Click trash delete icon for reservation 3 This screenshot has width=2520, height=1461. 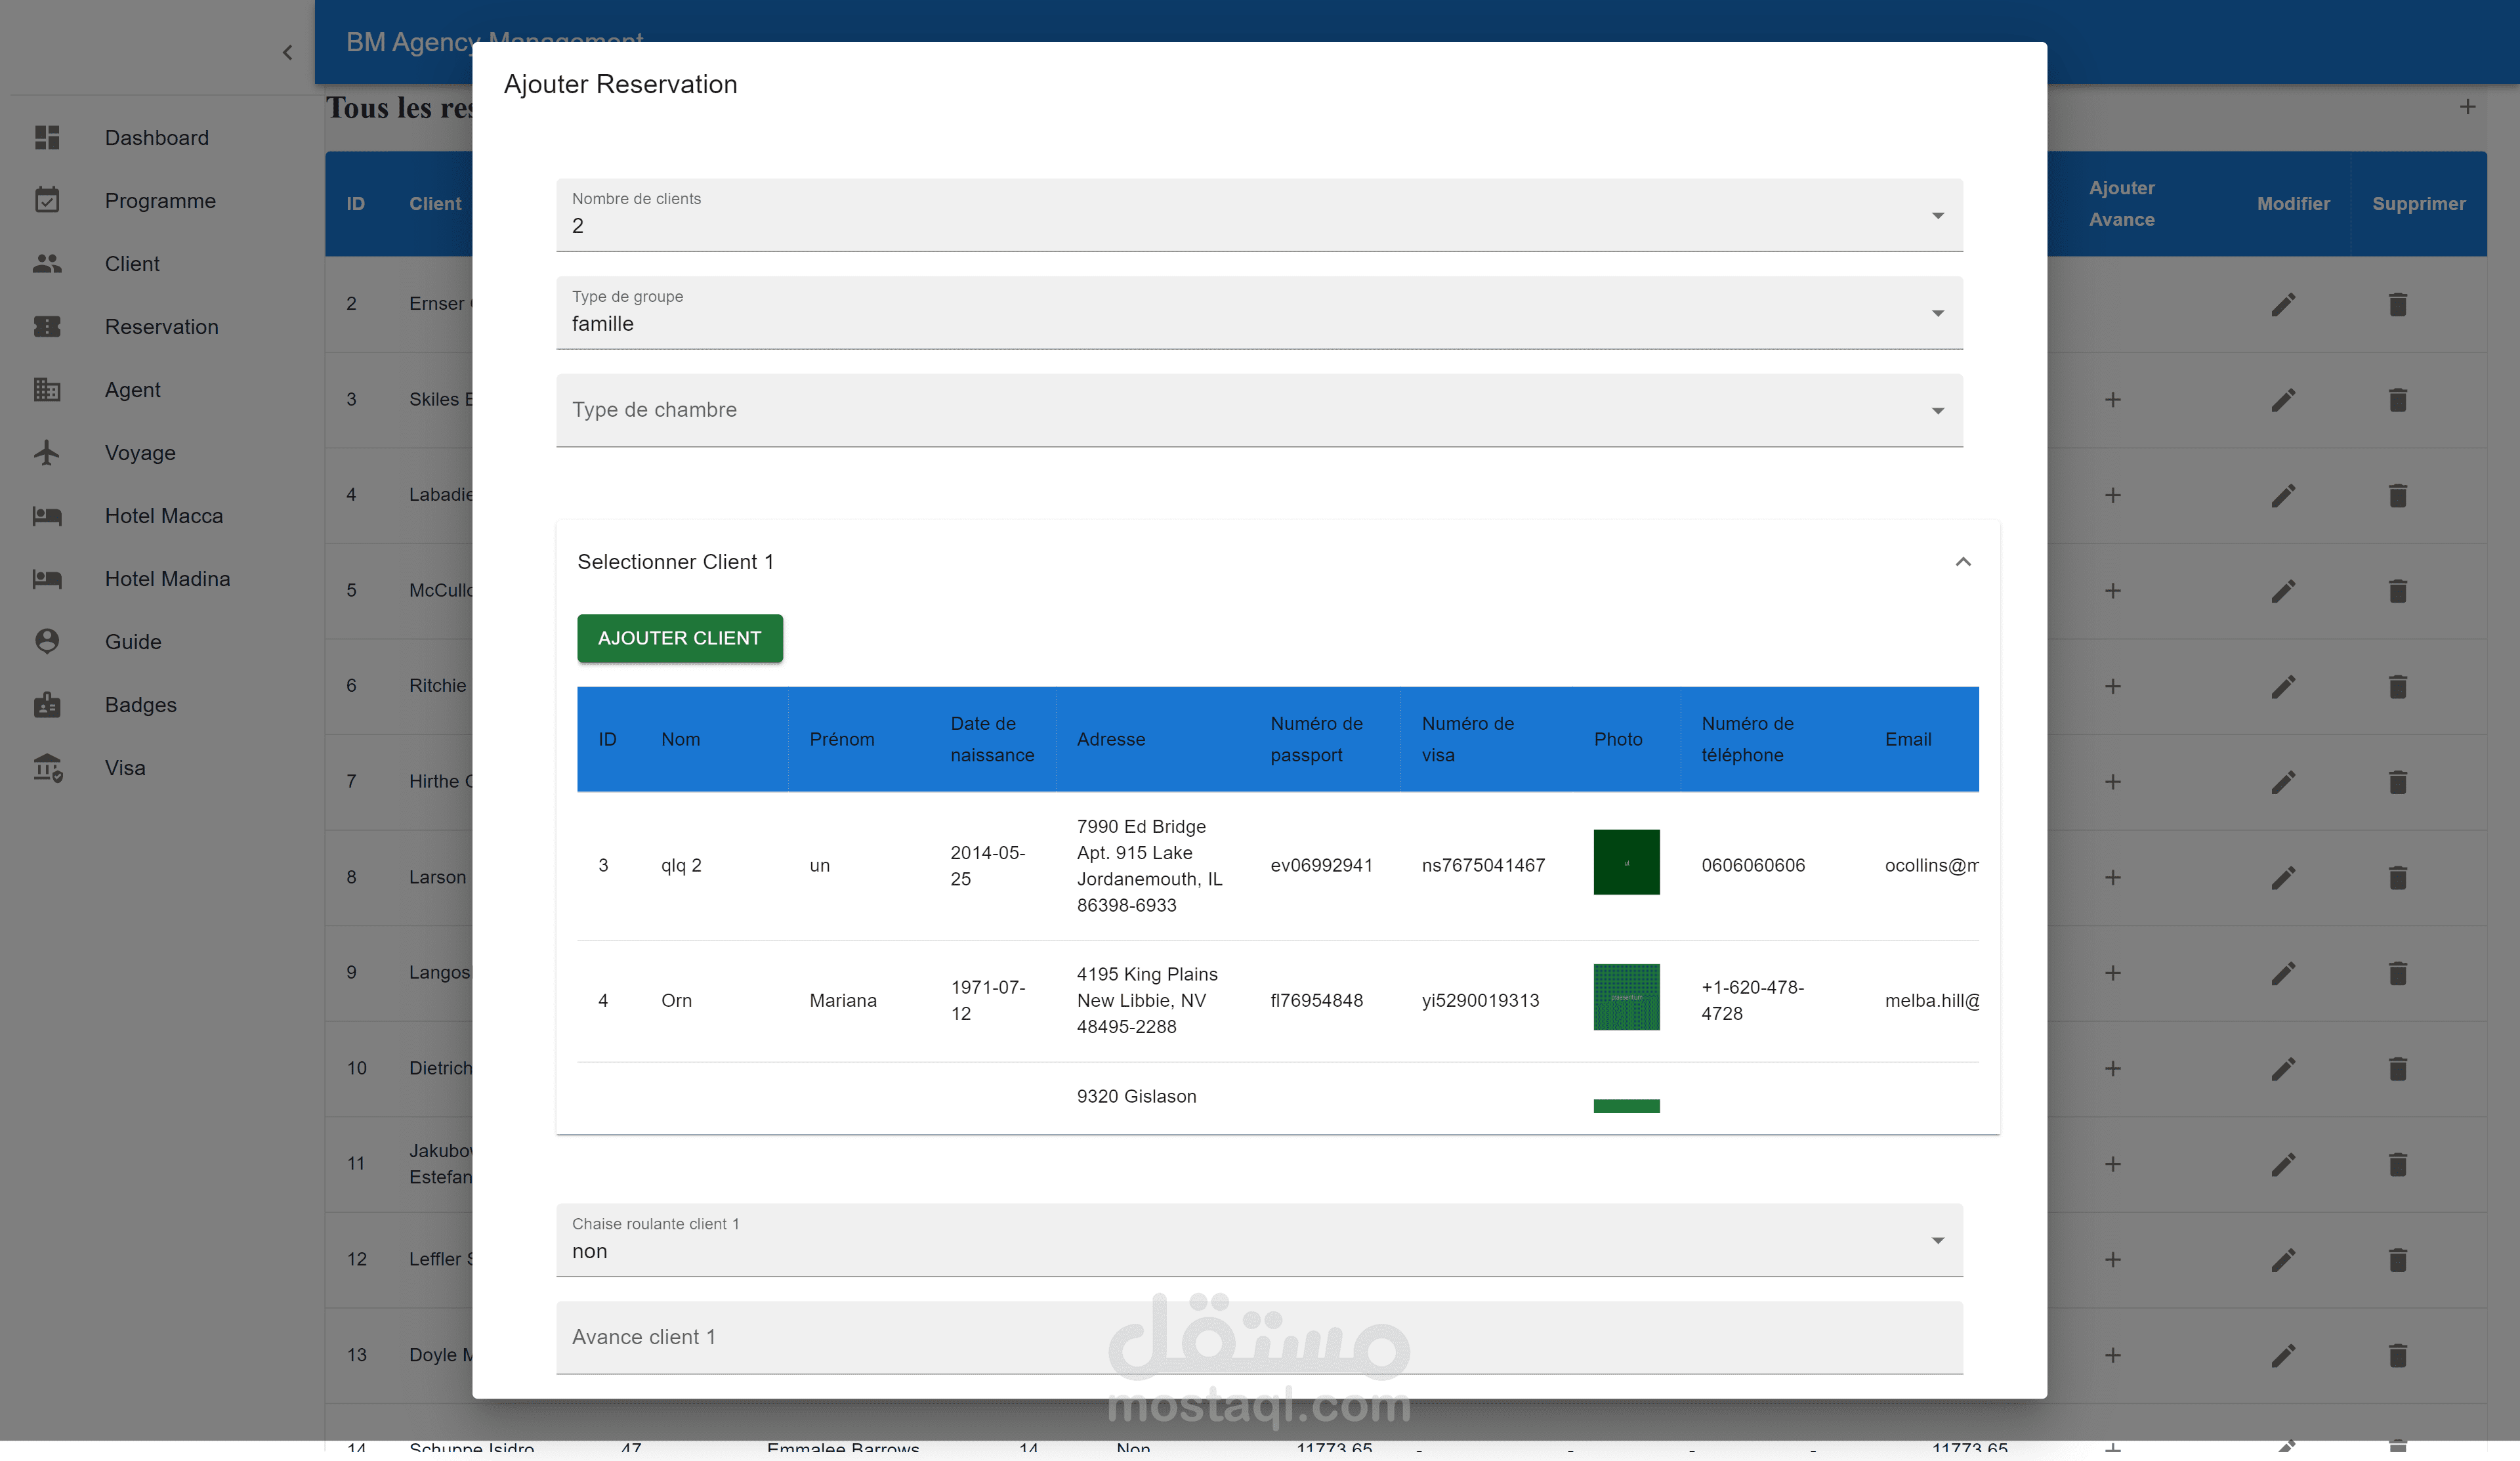point(2397,400)
